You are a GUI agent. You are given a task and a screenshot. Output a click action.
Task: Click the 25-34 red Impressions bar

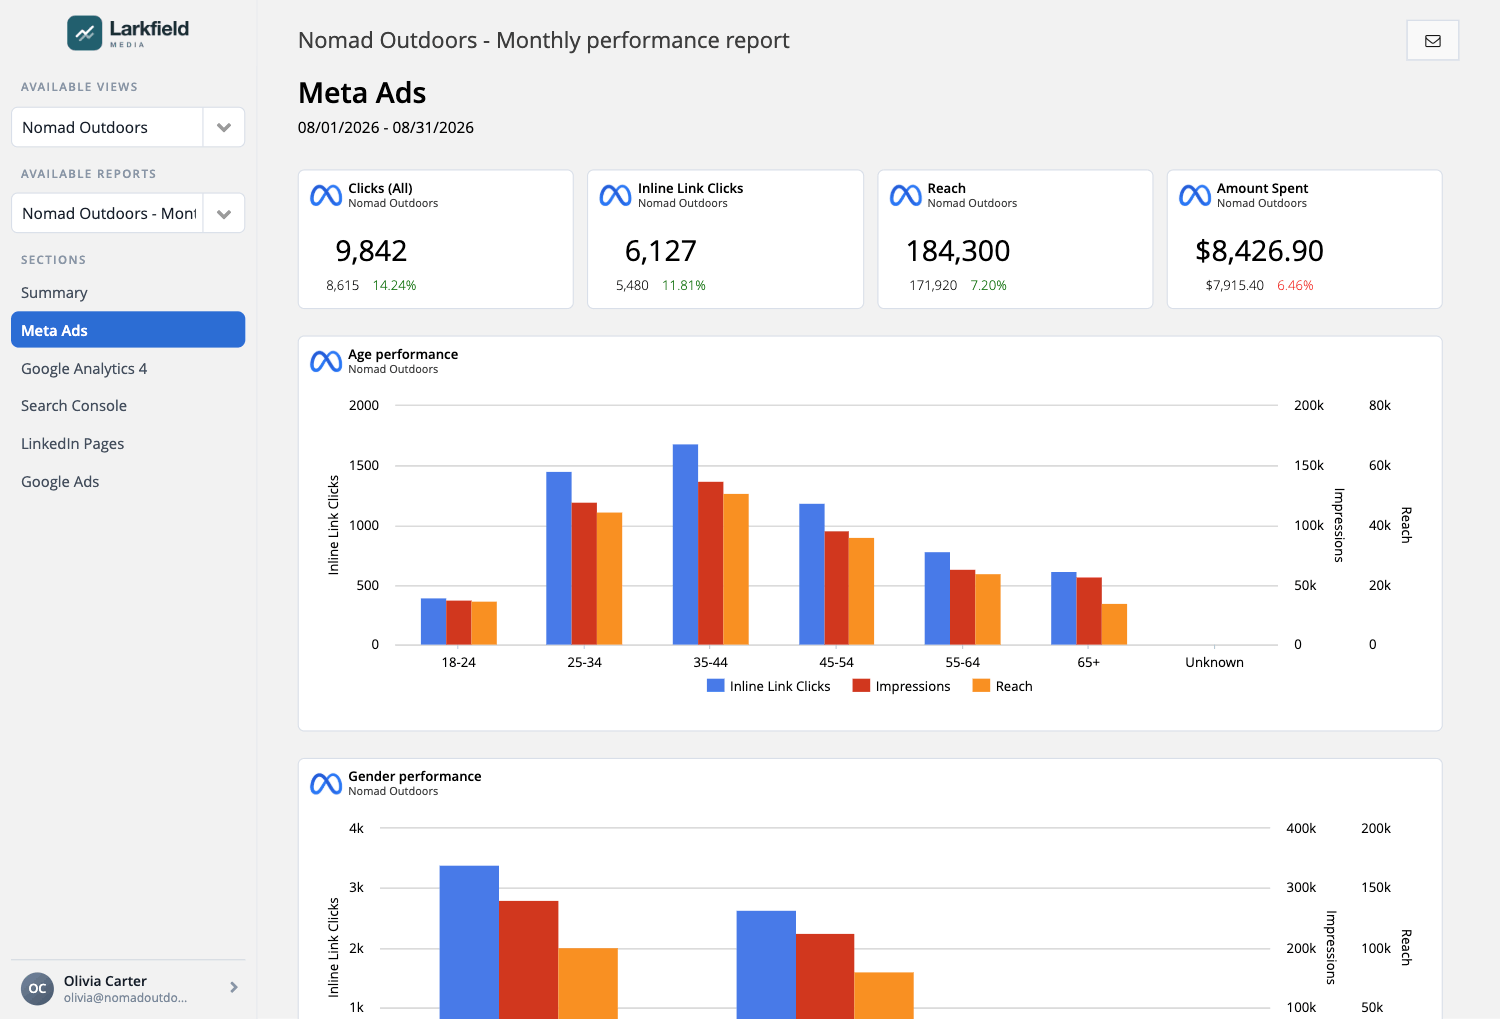point(584,573)
